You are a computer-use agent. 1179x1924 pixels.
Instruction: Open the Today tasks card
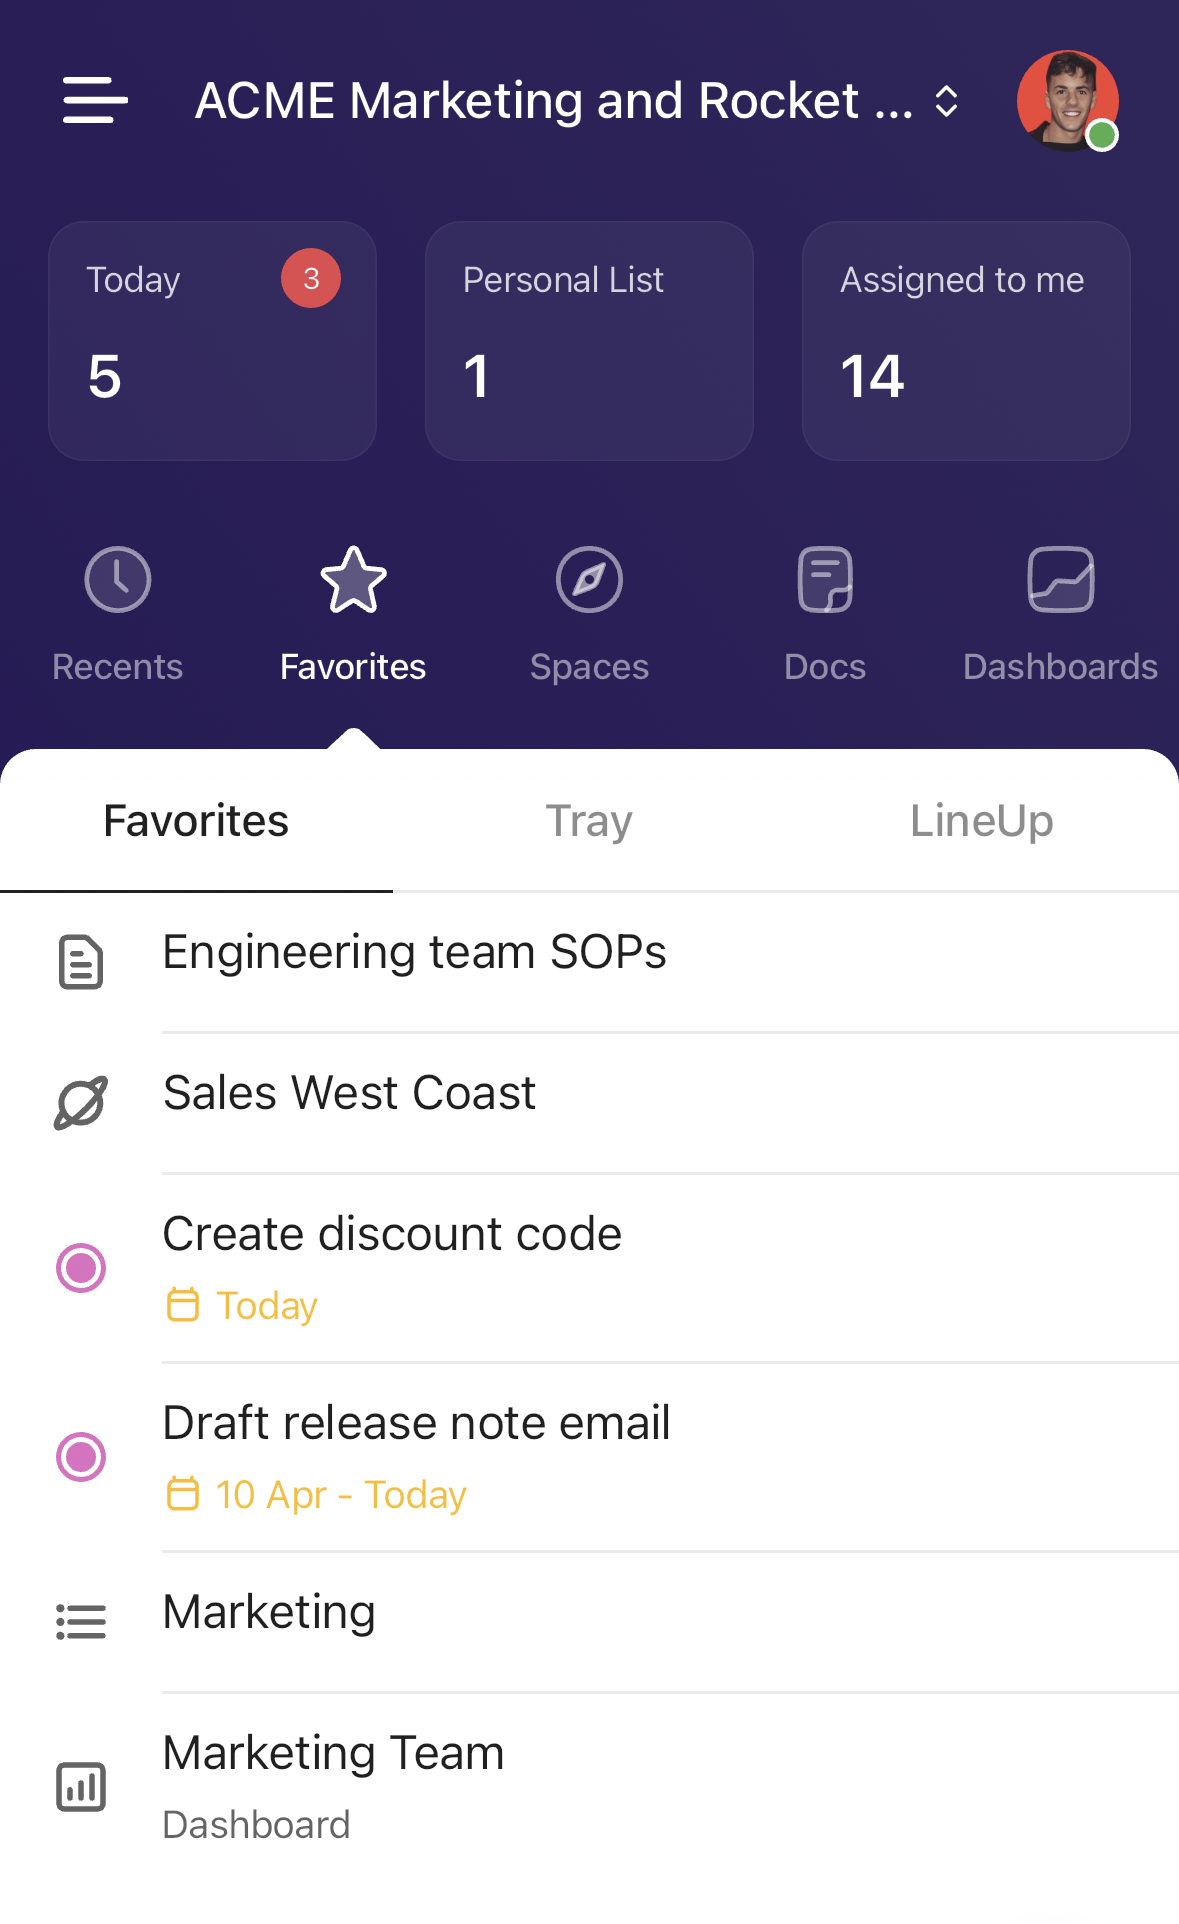[212, 341]
